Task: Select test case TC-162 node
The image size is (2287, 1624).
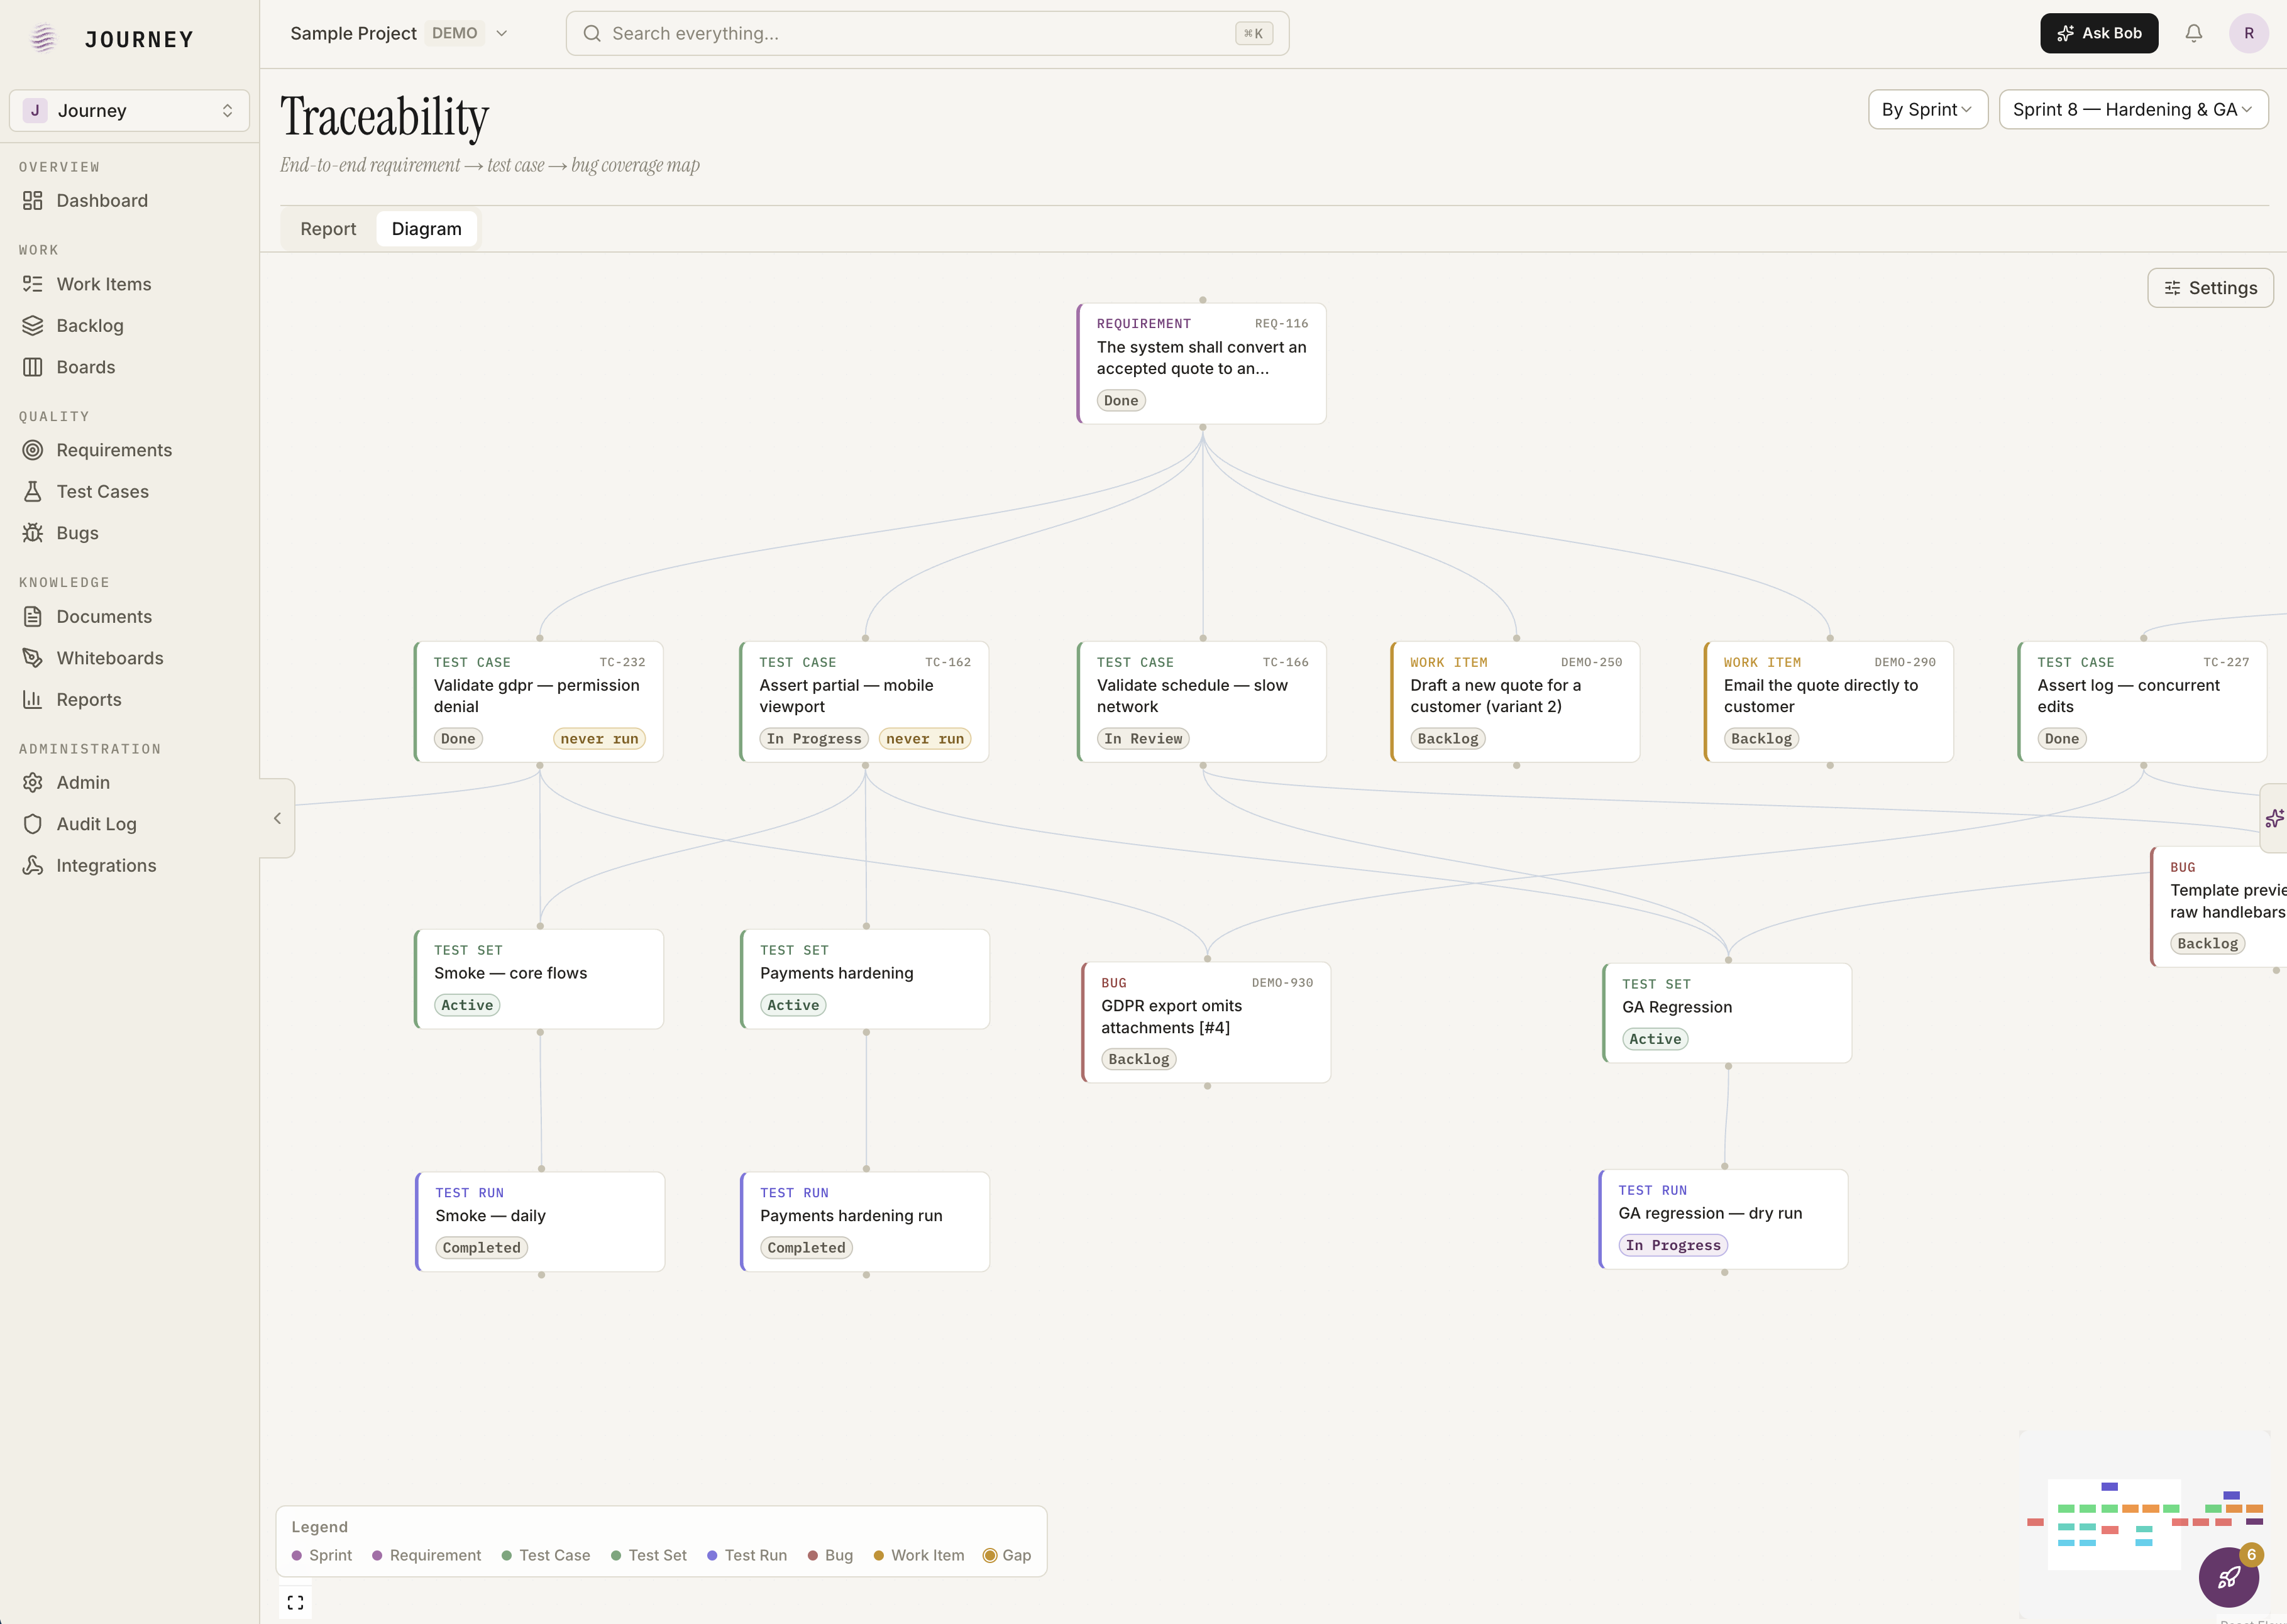Action: [x=864, y=701]
